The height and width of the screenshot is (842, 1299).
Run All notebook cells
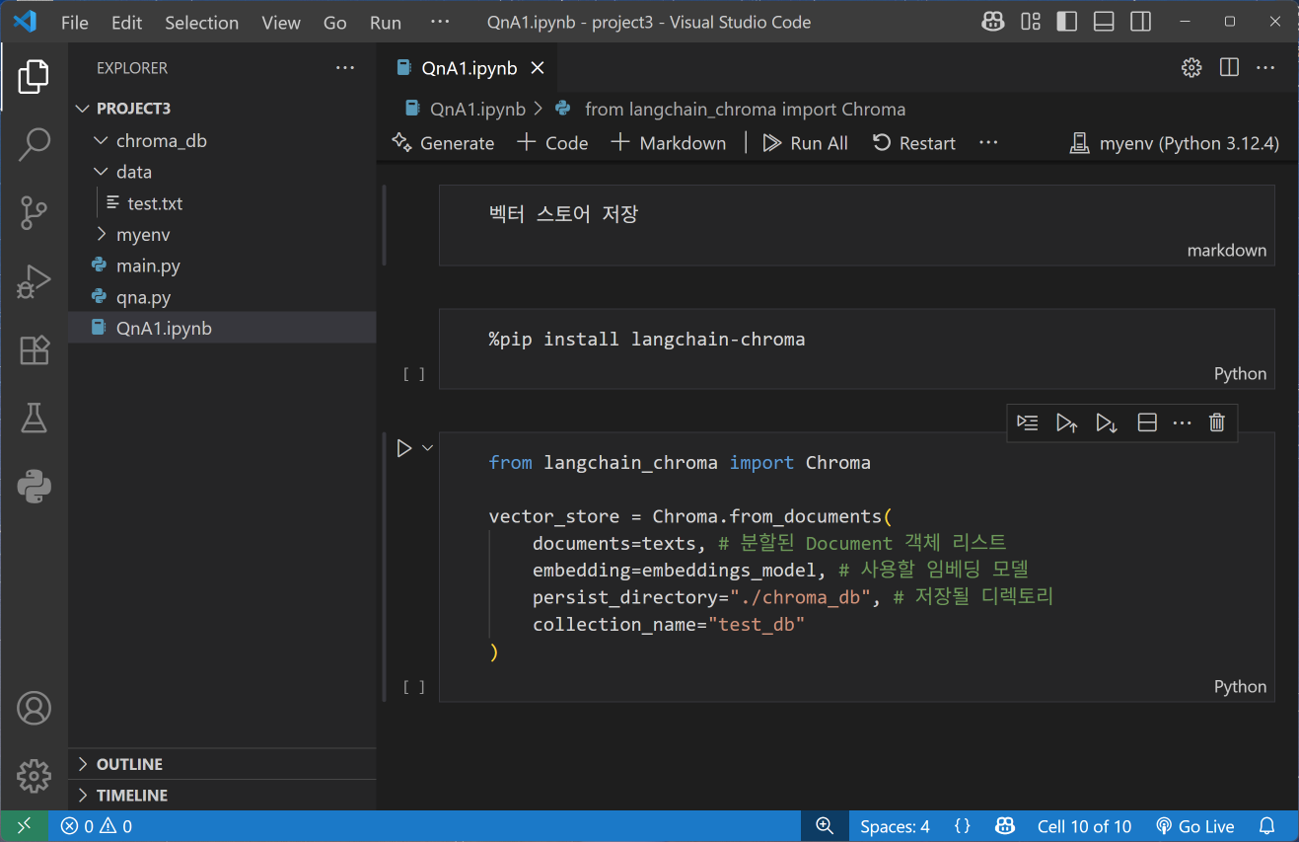tap(805, 143)
